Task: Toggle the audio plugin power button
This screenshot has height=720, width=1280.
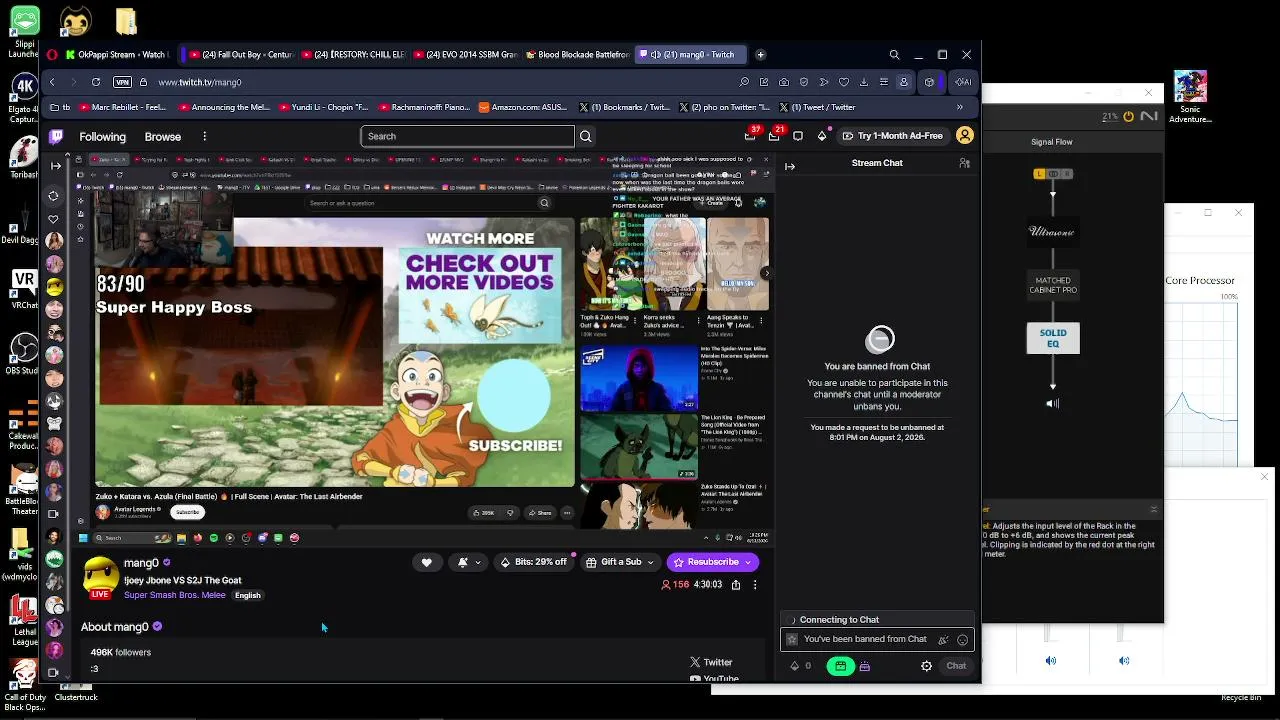Action: (x=1129, y=117)
